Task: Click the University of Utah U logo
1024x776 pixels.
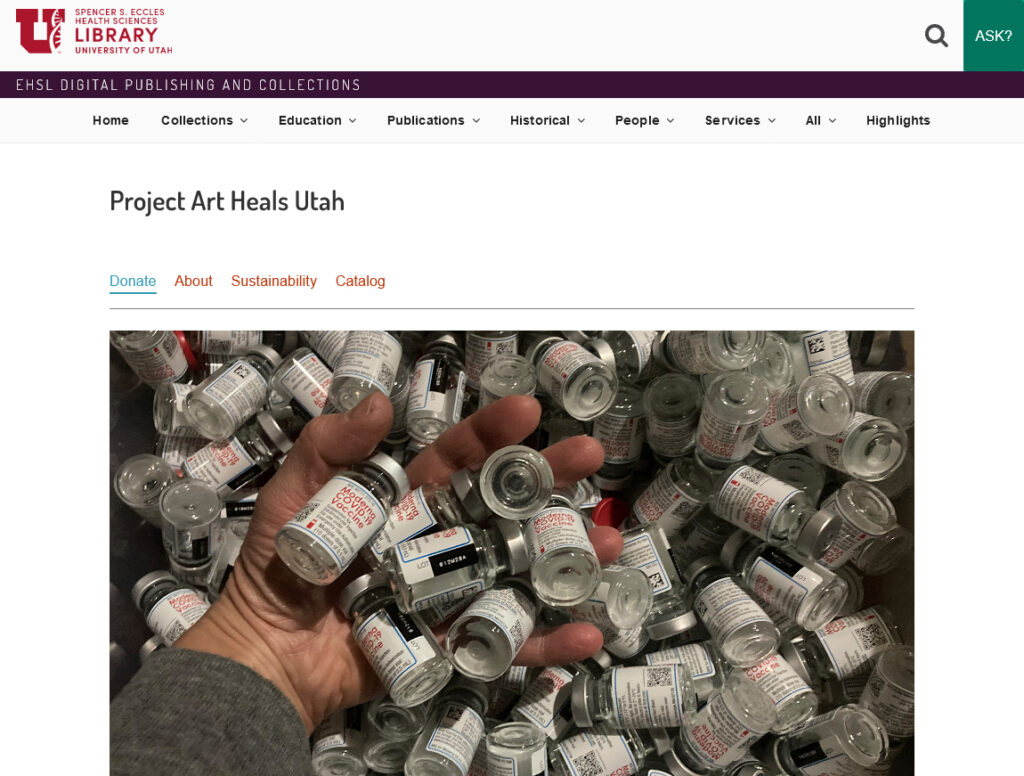Action: pyautogui.click(x=40, y=31)
